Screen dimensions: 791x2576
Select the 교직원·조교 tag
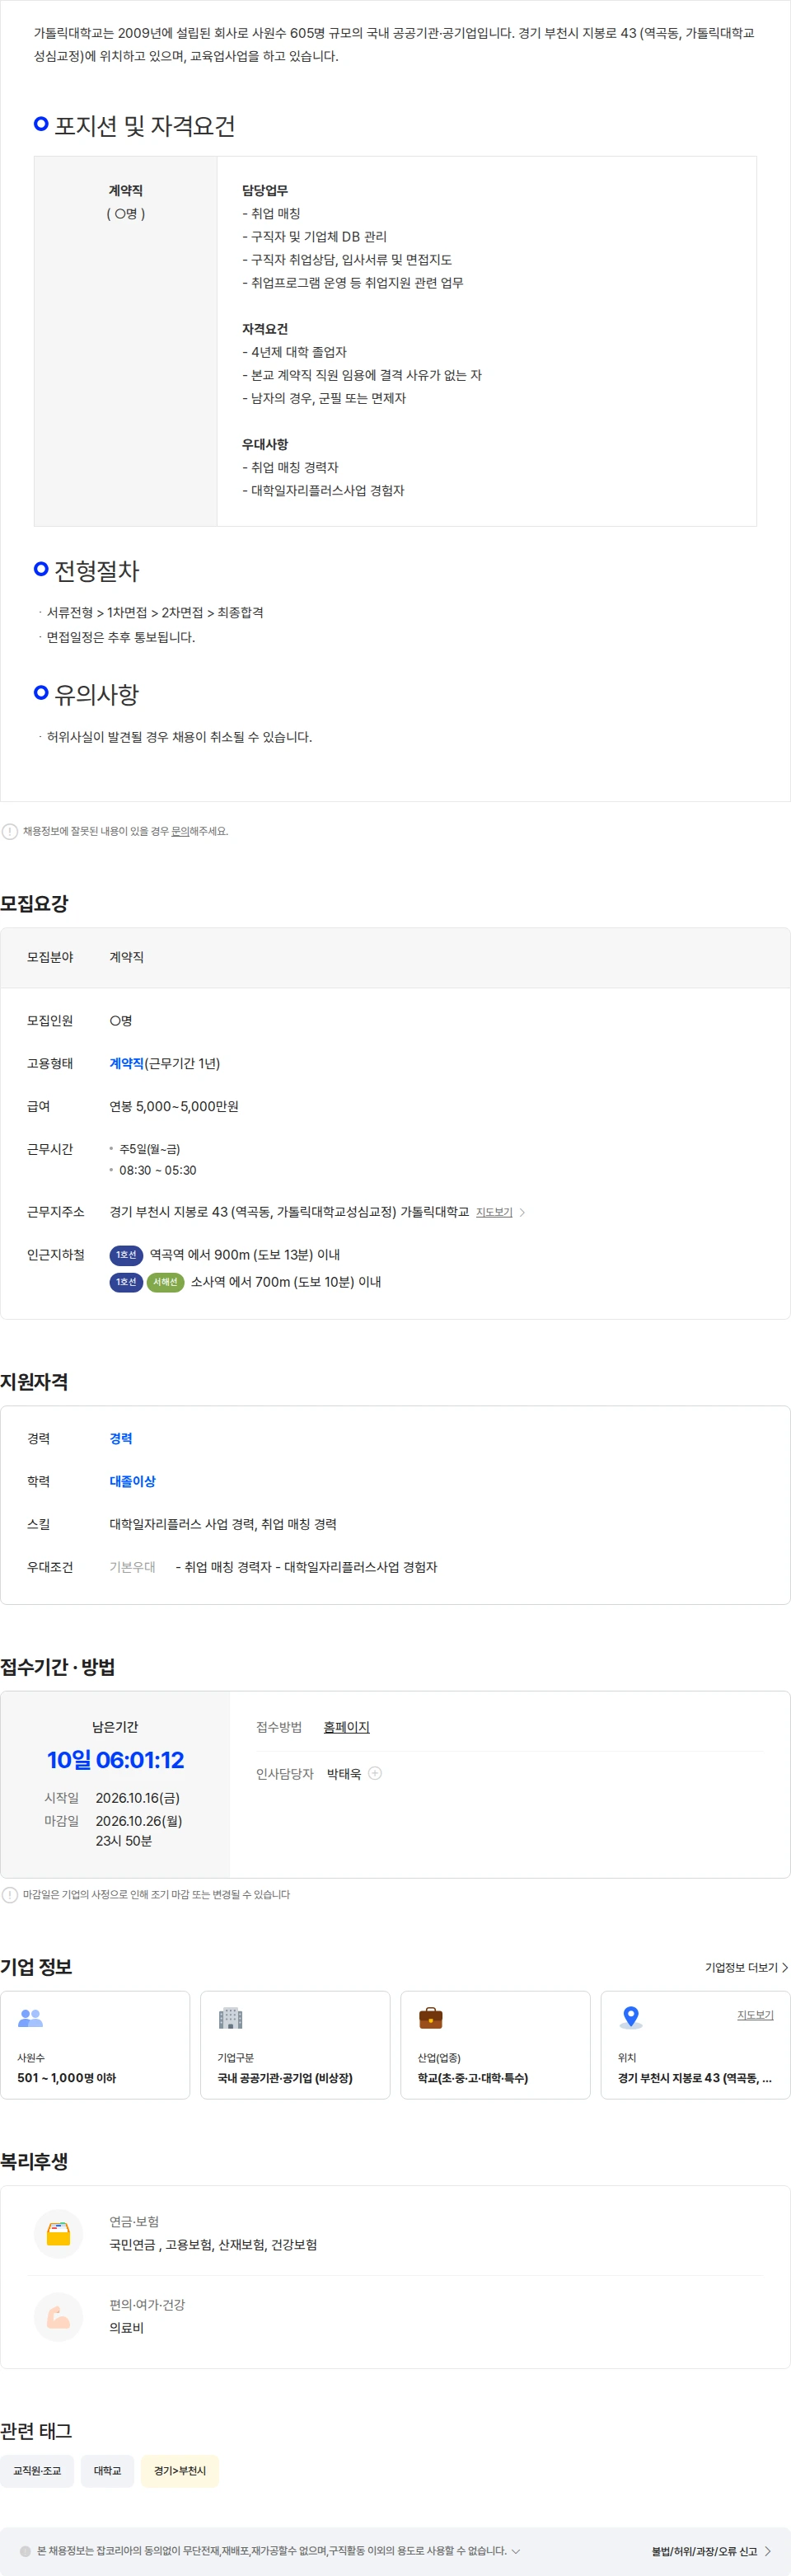[37, 2470]
